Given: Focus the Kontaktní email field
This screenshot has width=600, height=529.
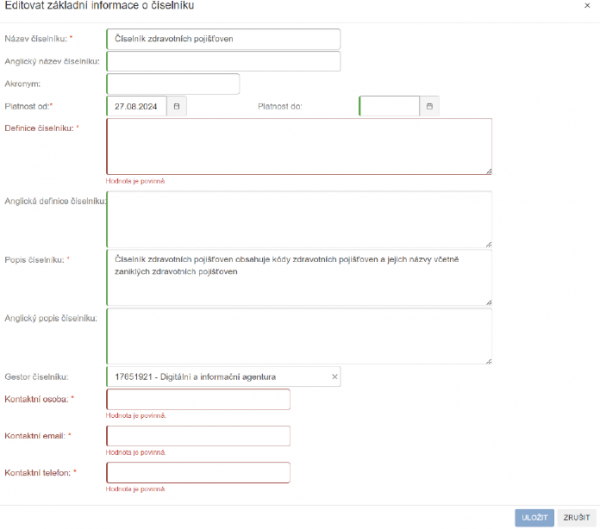Looking at the screenshot, I should [198, 436].
